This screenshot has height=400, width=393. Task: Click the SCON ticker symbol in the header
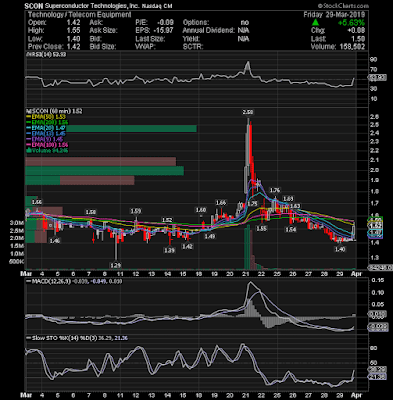point(34,6)
